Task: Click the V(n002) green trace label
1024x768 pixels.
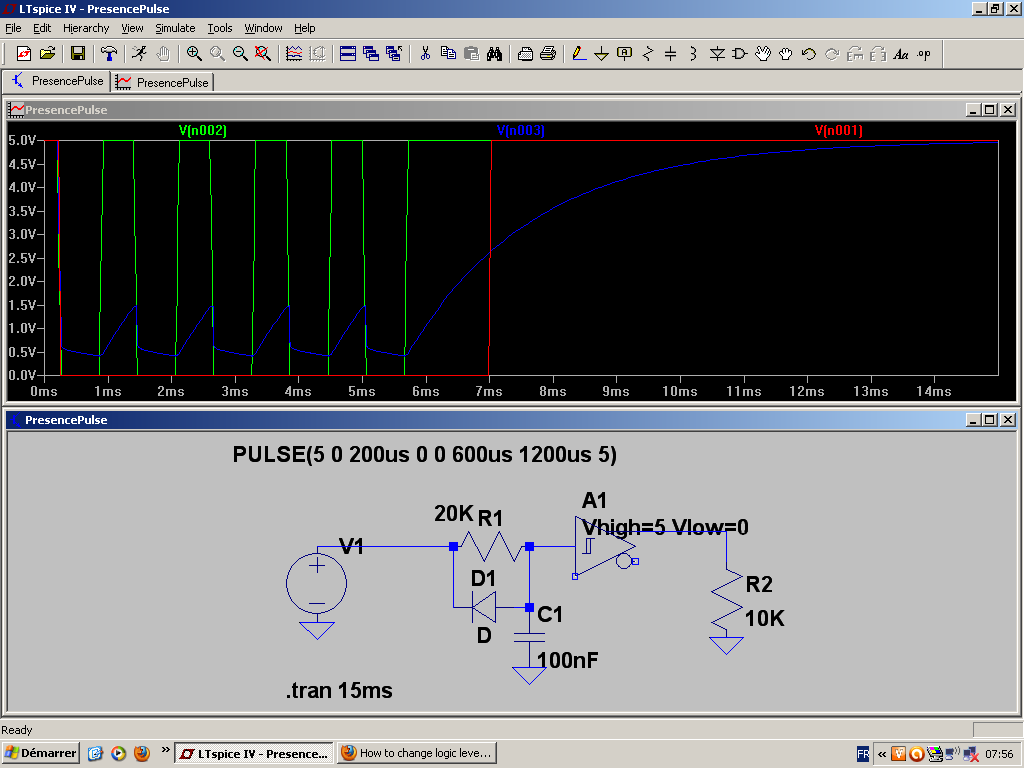Action: click(202, 131)
